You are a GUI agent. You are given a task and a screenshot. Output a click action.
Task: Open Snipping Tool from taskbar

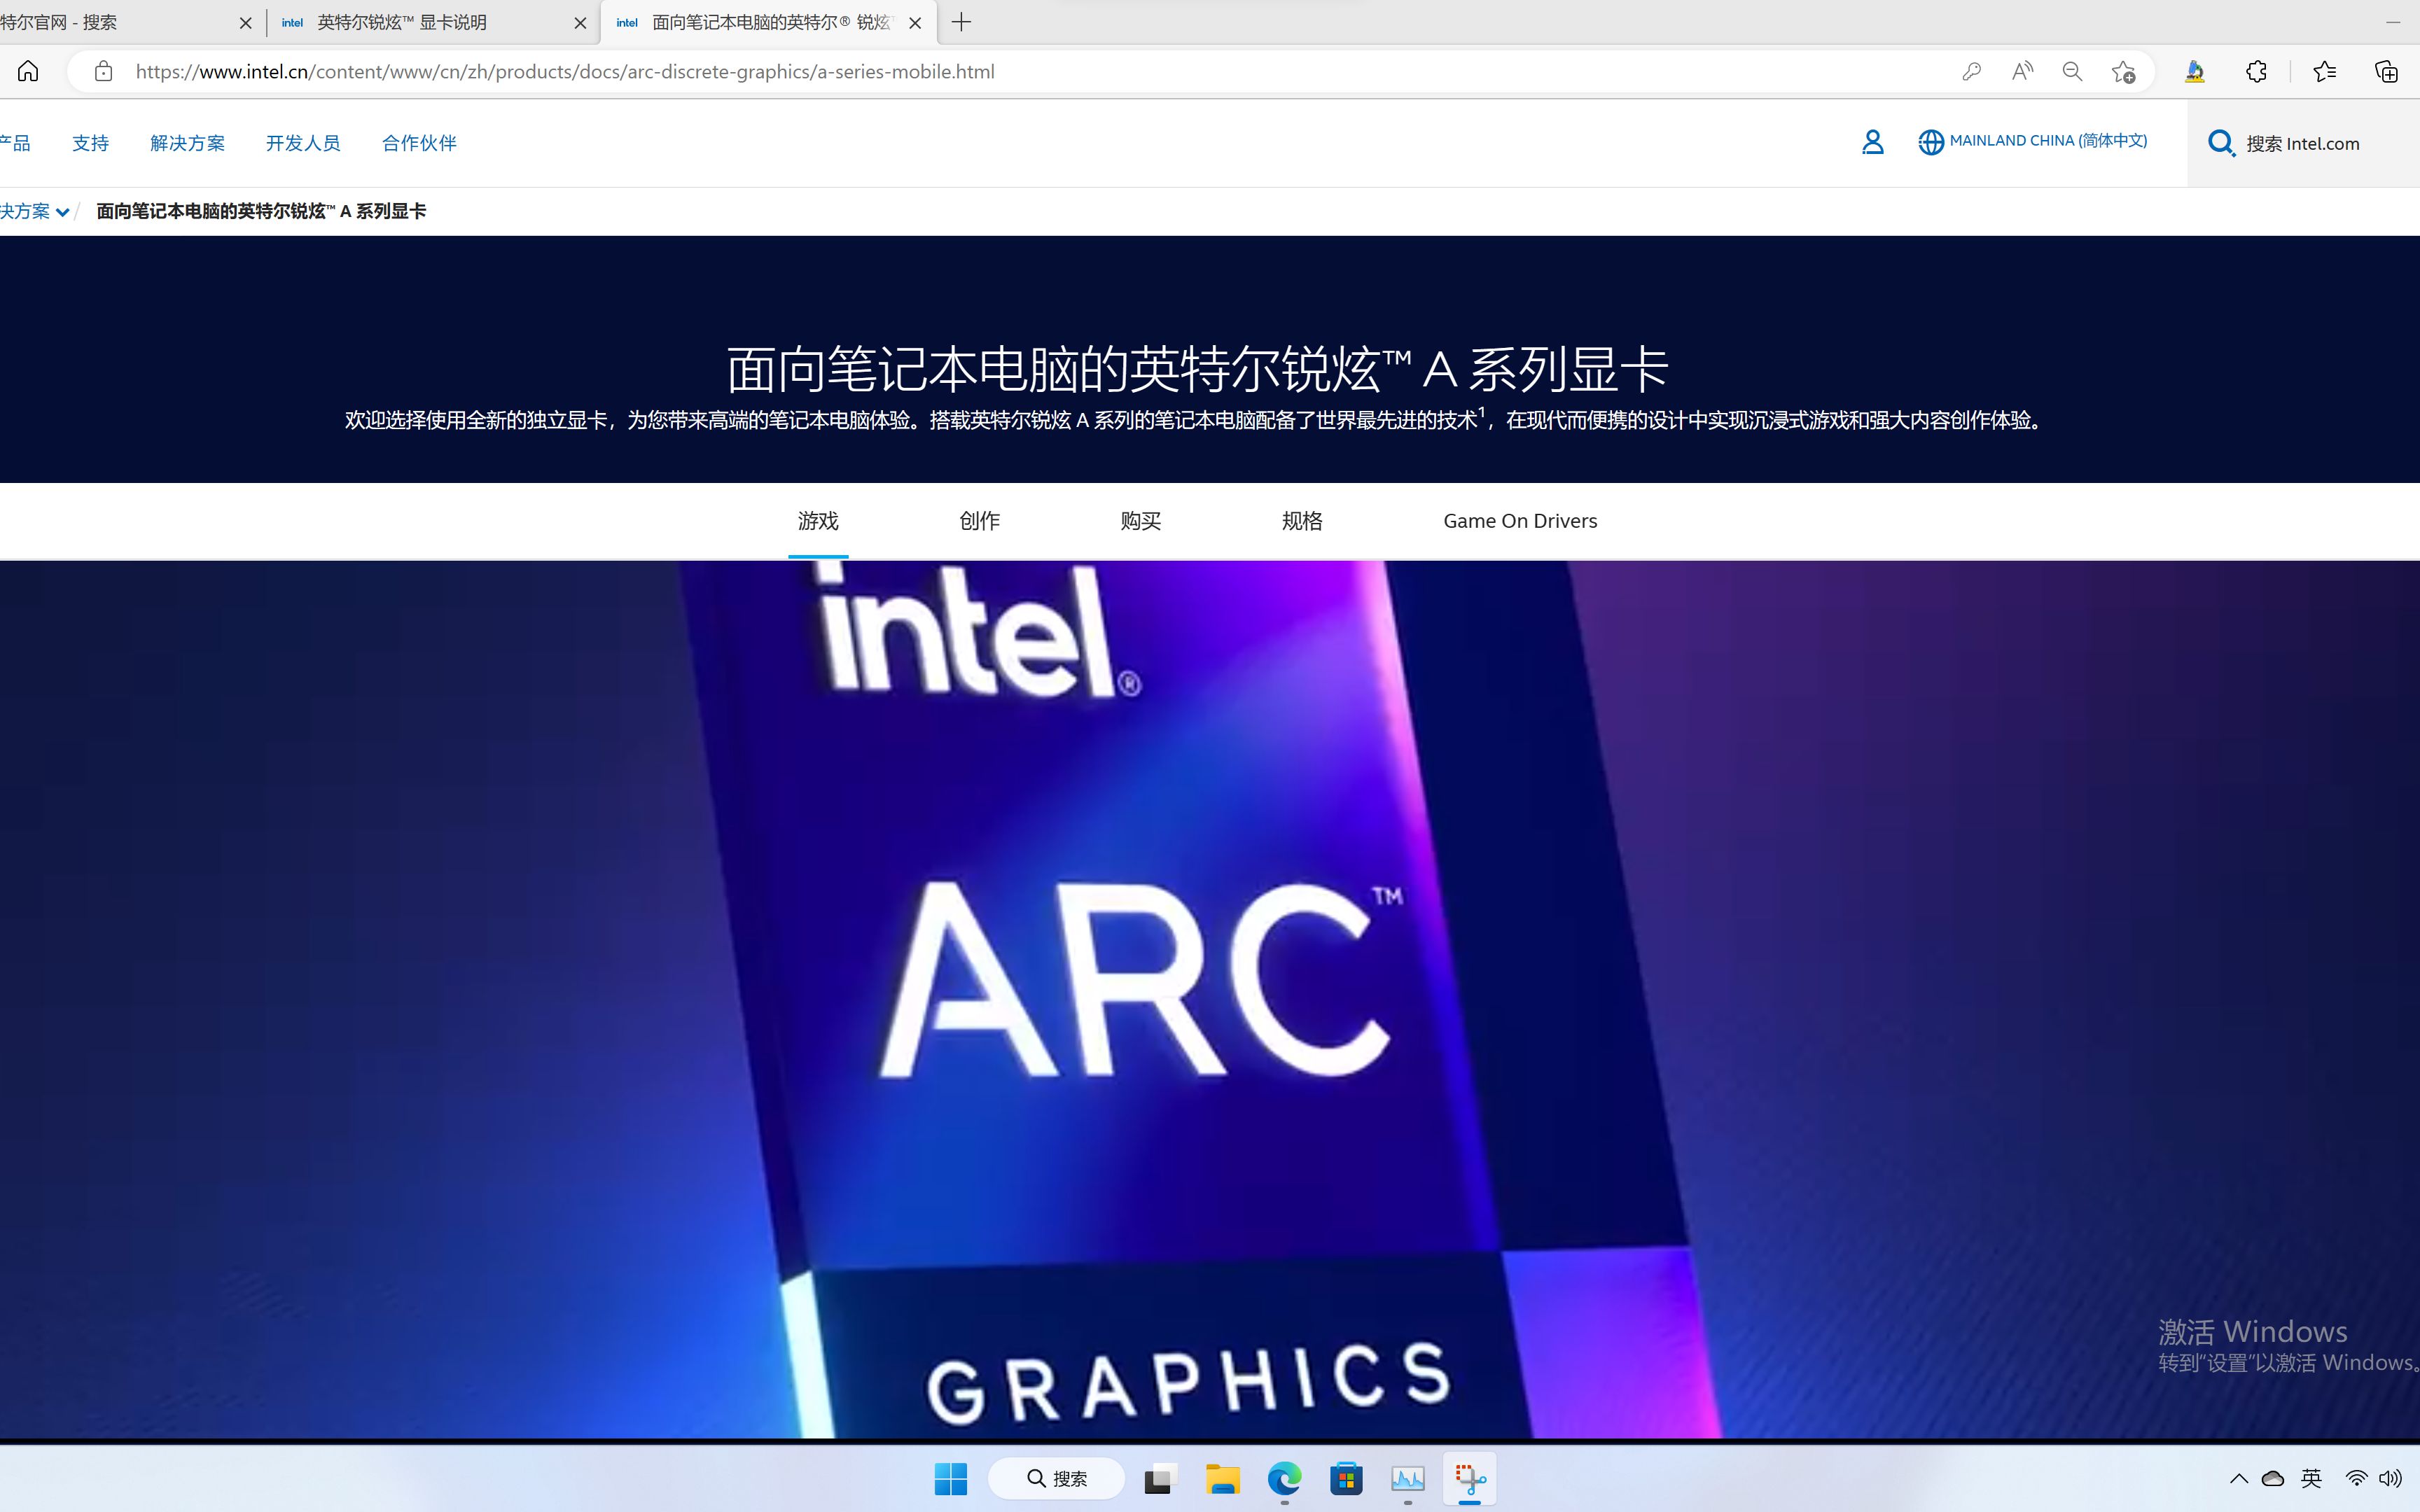point(1470,1478)
